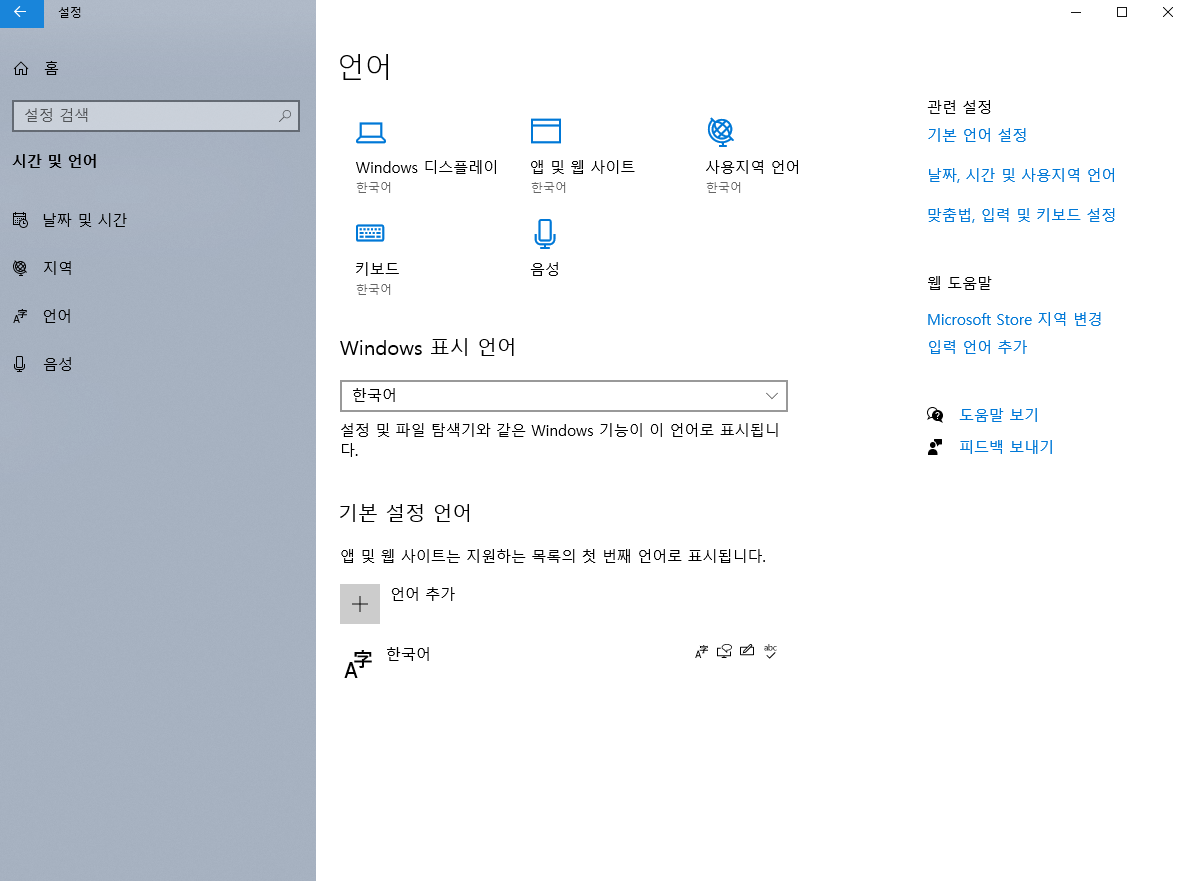Click the 지역 globe icon in sidebar
The image size is (1181, 881).
pyautogui.click(x=20, y=268)
